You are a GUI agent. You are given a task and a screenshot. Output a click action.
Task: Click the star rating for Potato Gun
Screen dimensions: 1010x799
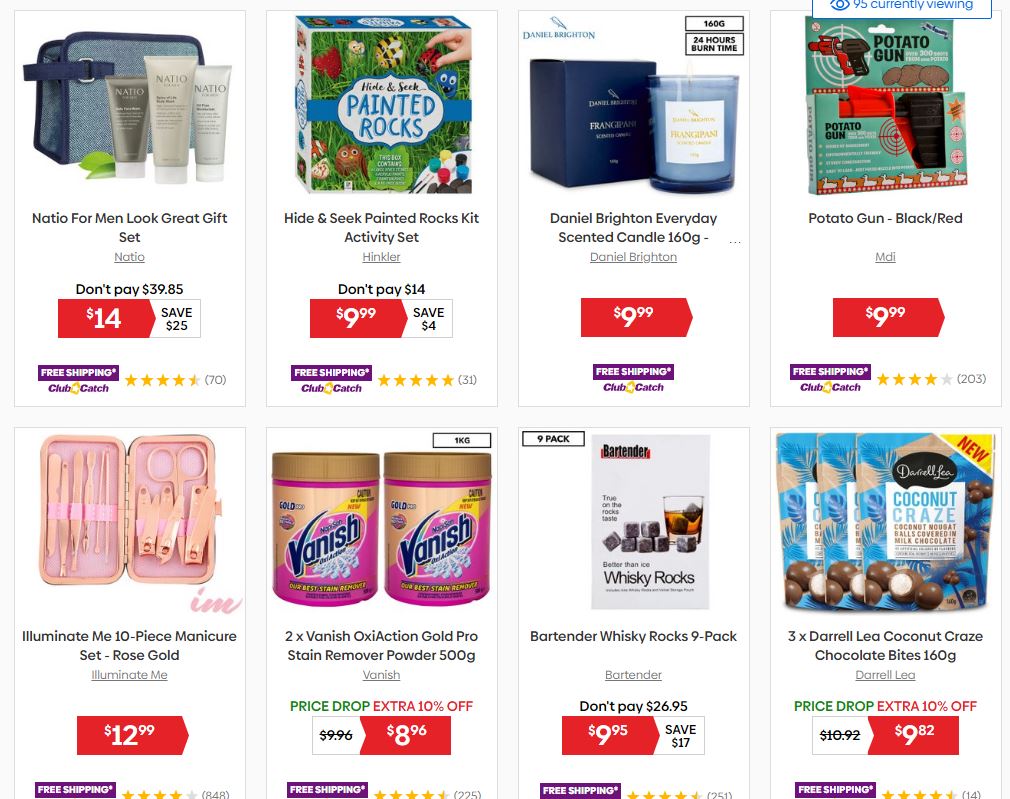point(915,379)
